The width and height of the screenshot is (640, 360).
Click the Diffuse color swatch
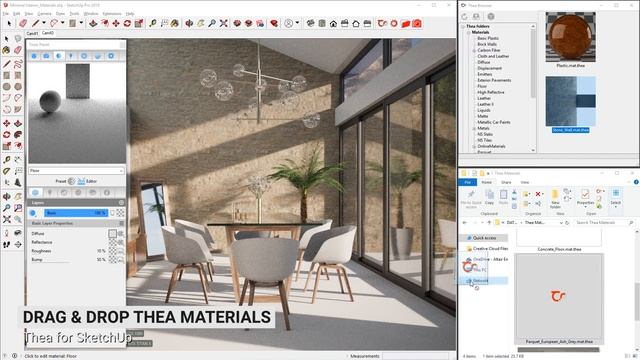pyautogui.click(x=112, y=233)
